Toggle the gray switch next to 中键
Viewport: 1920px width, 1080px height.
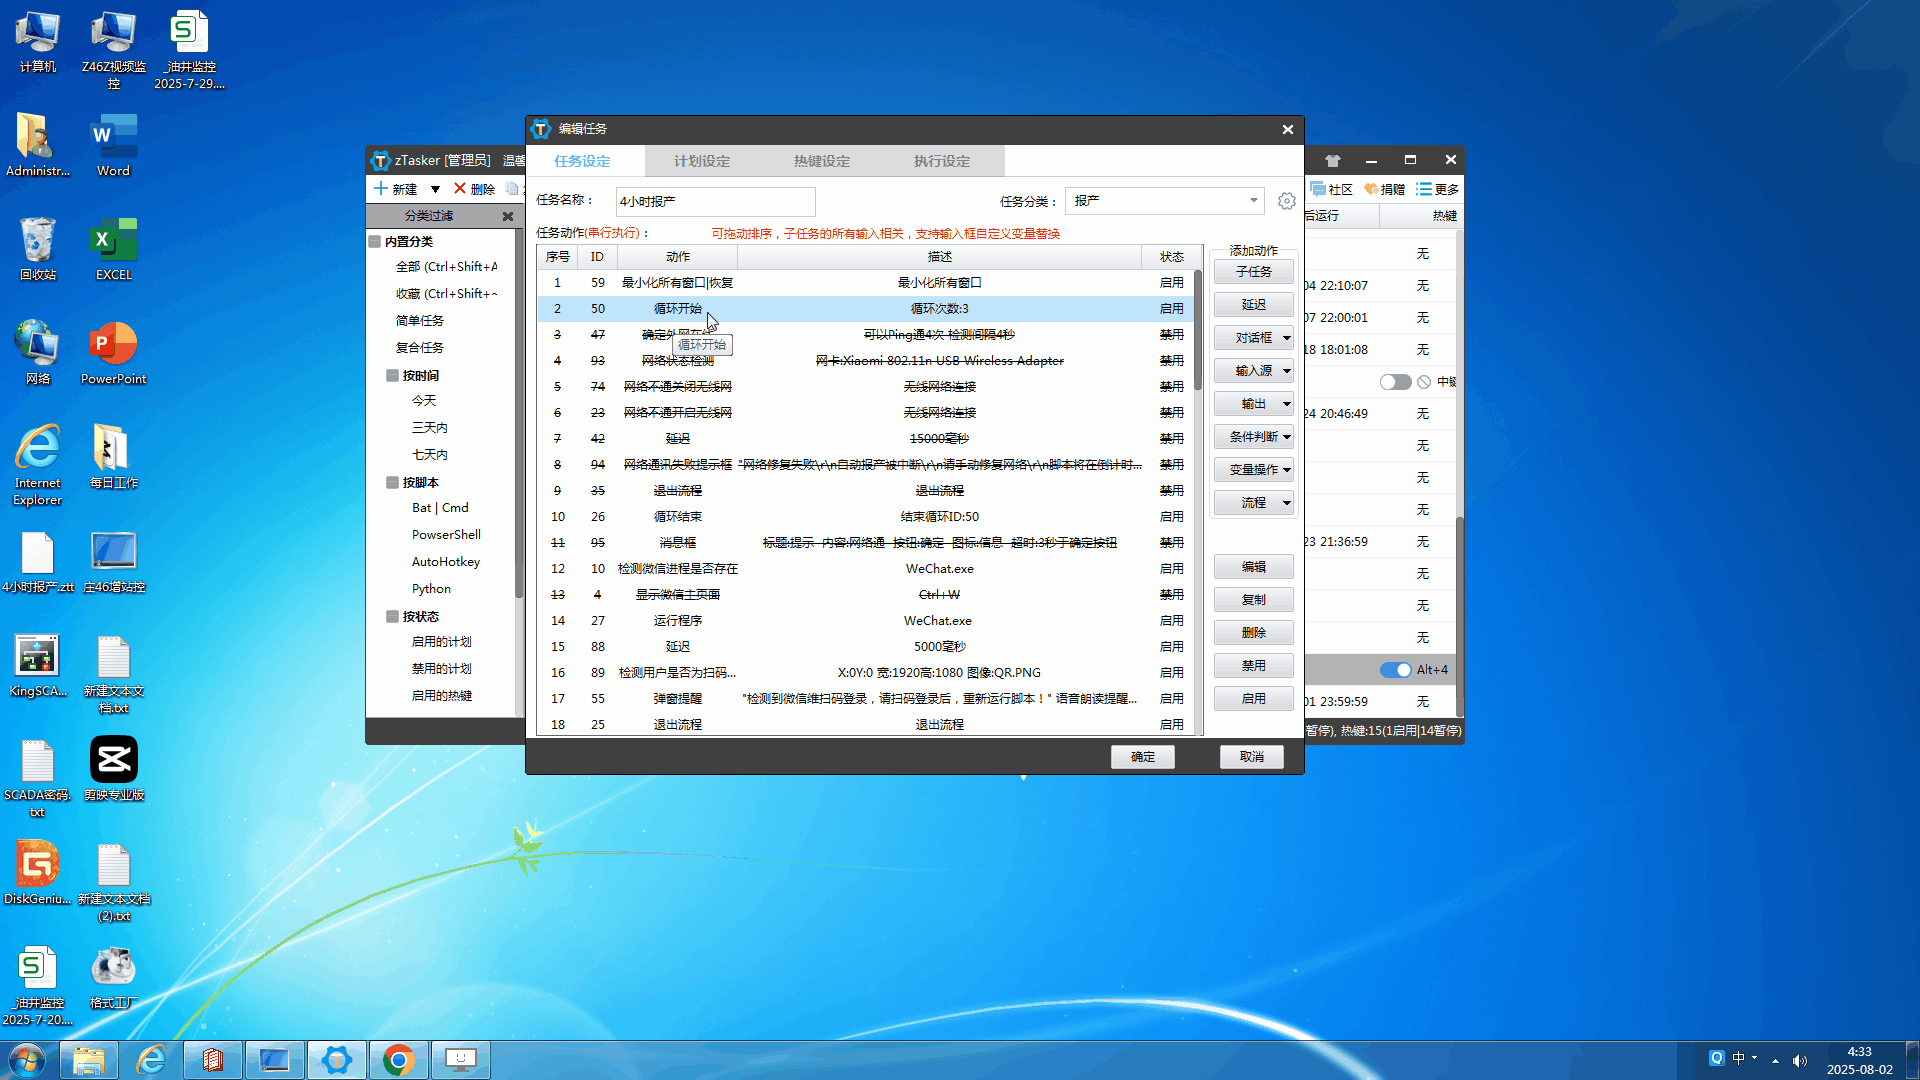click(1395, 382)
